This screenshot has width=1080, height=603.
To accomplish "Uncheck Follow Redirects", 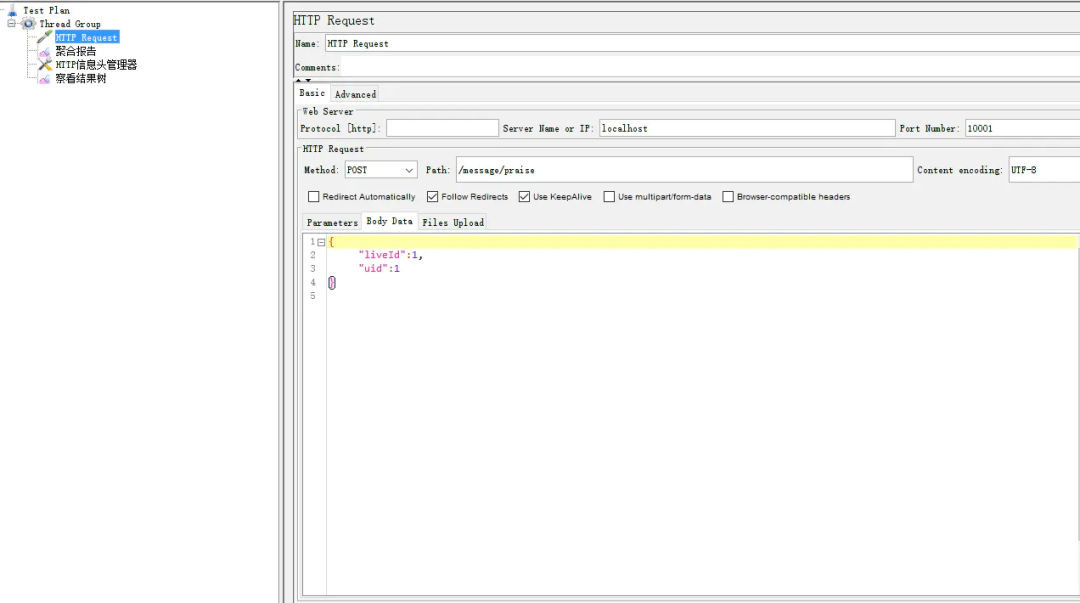I will coord(433,196).
